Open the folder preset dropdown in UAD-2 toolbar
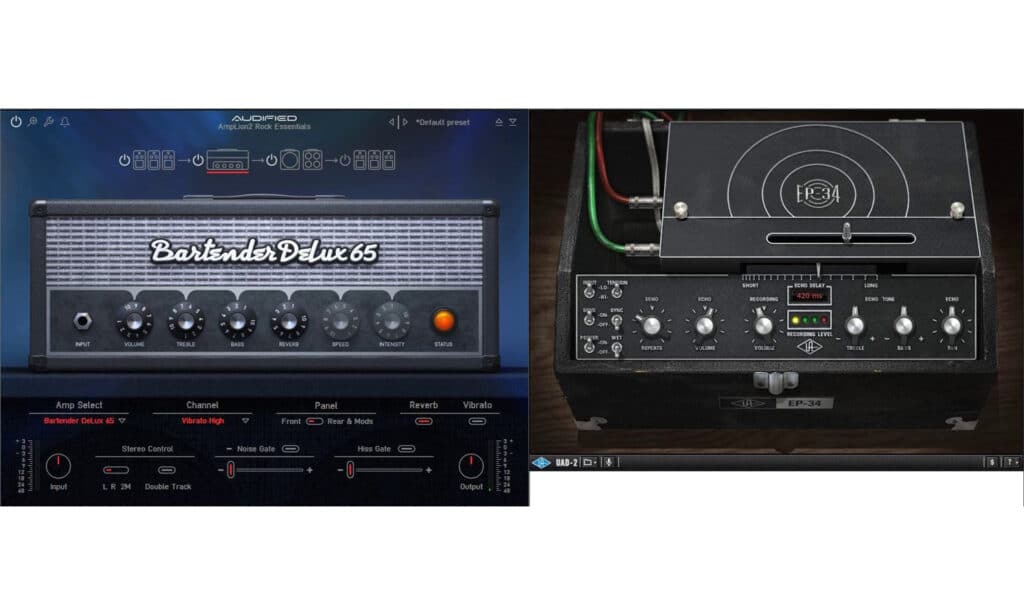The width and height of the screenshot is (1024, 615). [x=590, y=463]
